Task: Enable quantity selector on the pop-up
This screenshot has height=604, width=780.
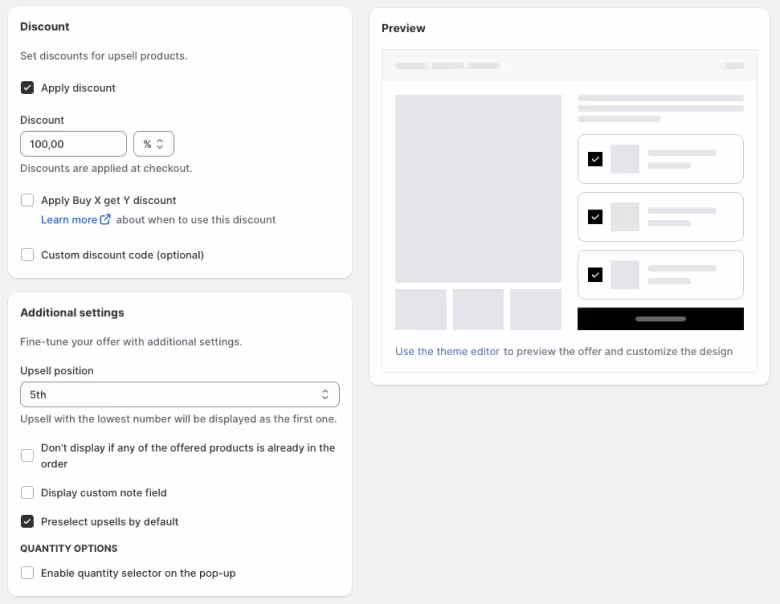Action: [27, 573]
